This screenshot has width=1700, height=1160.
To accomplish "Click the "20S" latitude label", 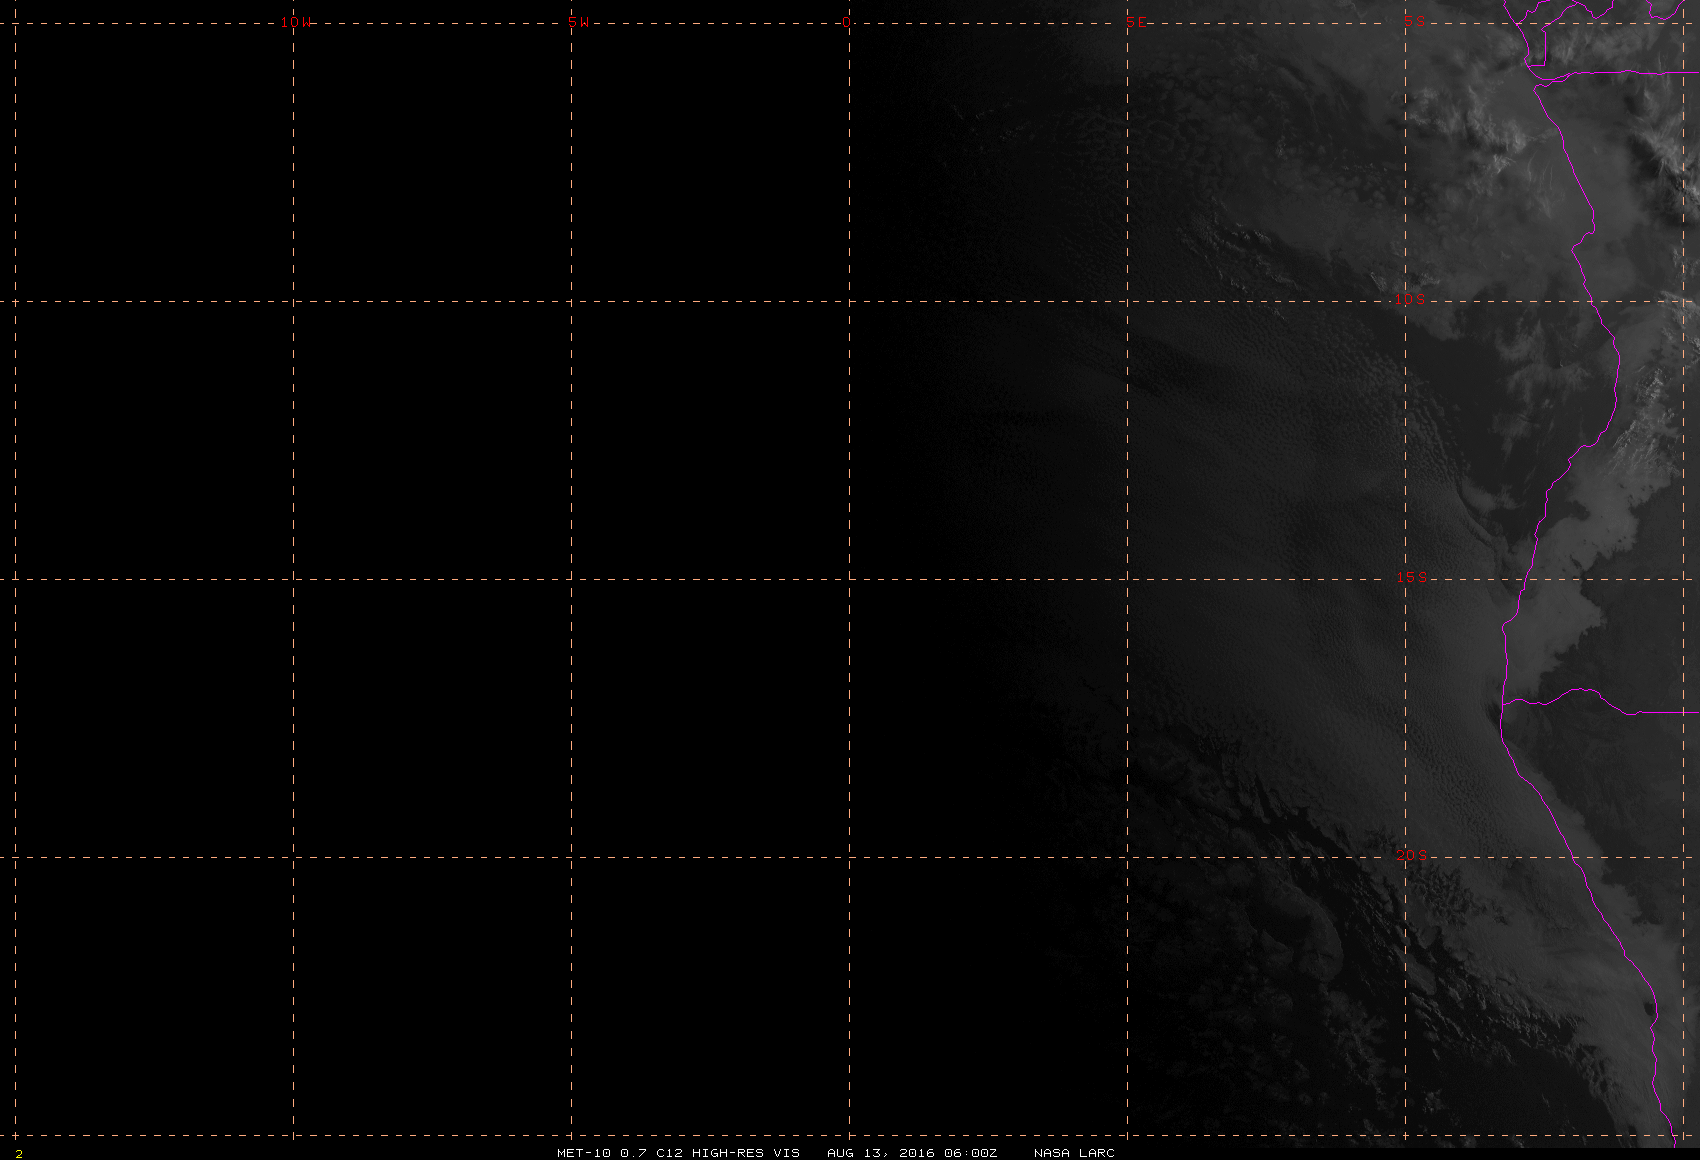I will [x=1412, y=855].
